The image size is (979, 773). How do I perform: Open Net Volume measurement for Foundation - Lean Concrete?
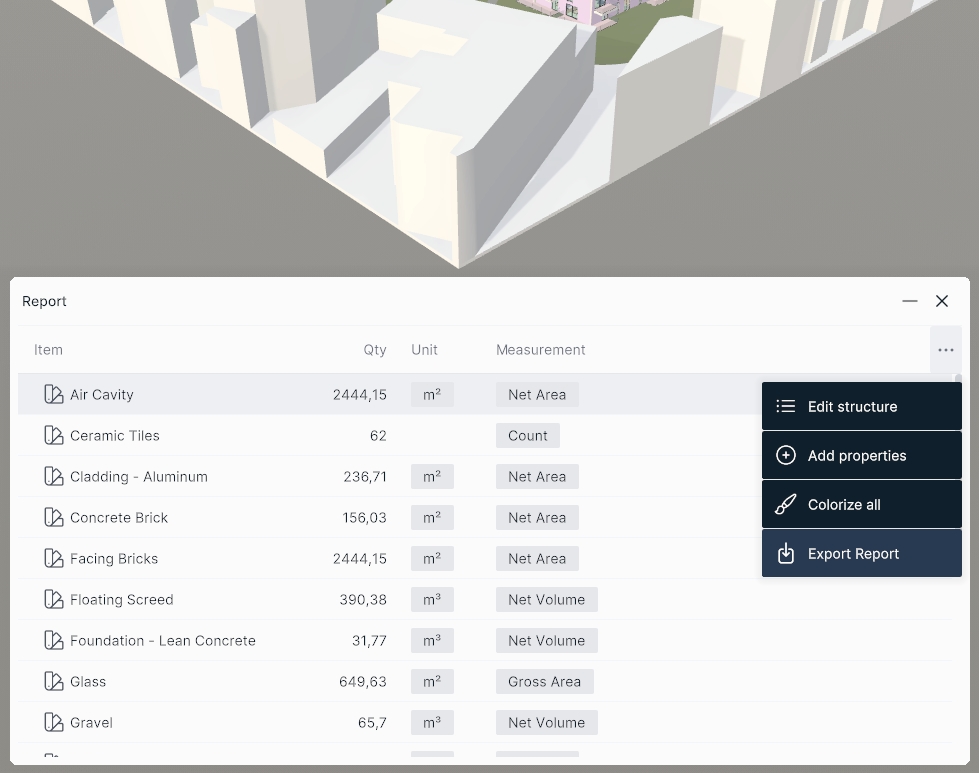click(x=546, y=641)
